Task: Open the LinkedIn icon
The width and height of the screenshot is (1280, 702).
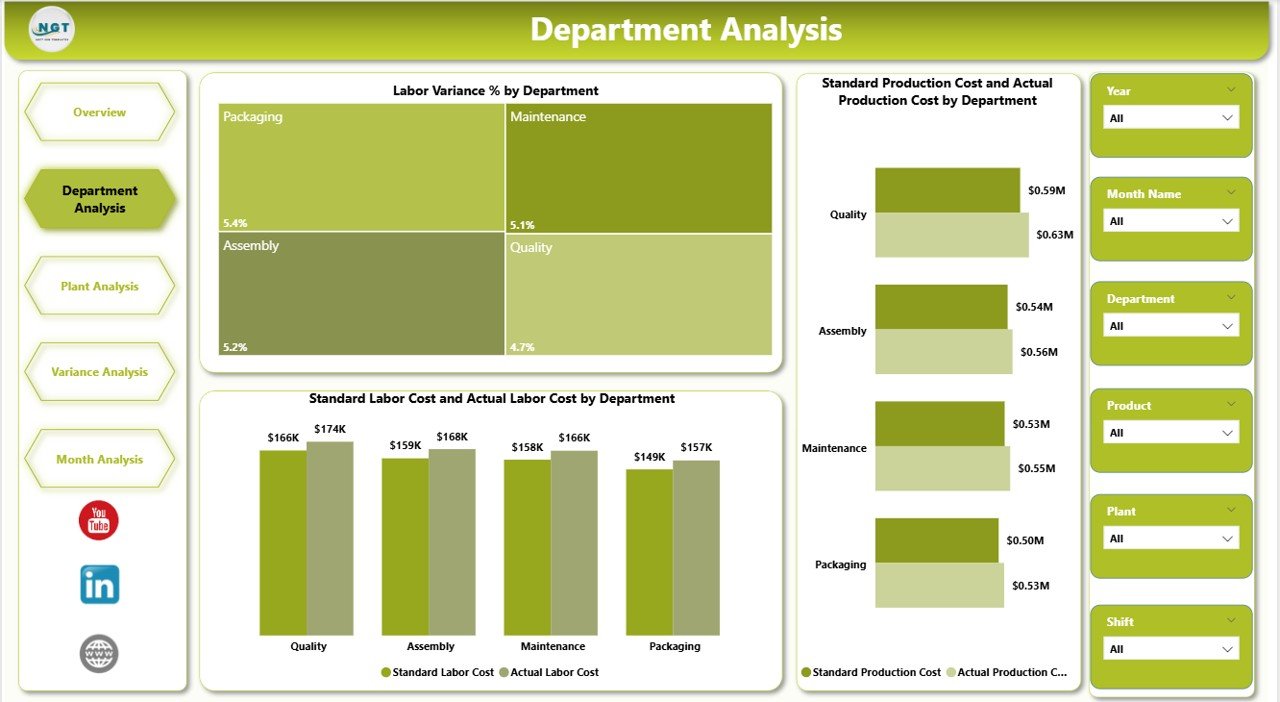Action: 97,584
